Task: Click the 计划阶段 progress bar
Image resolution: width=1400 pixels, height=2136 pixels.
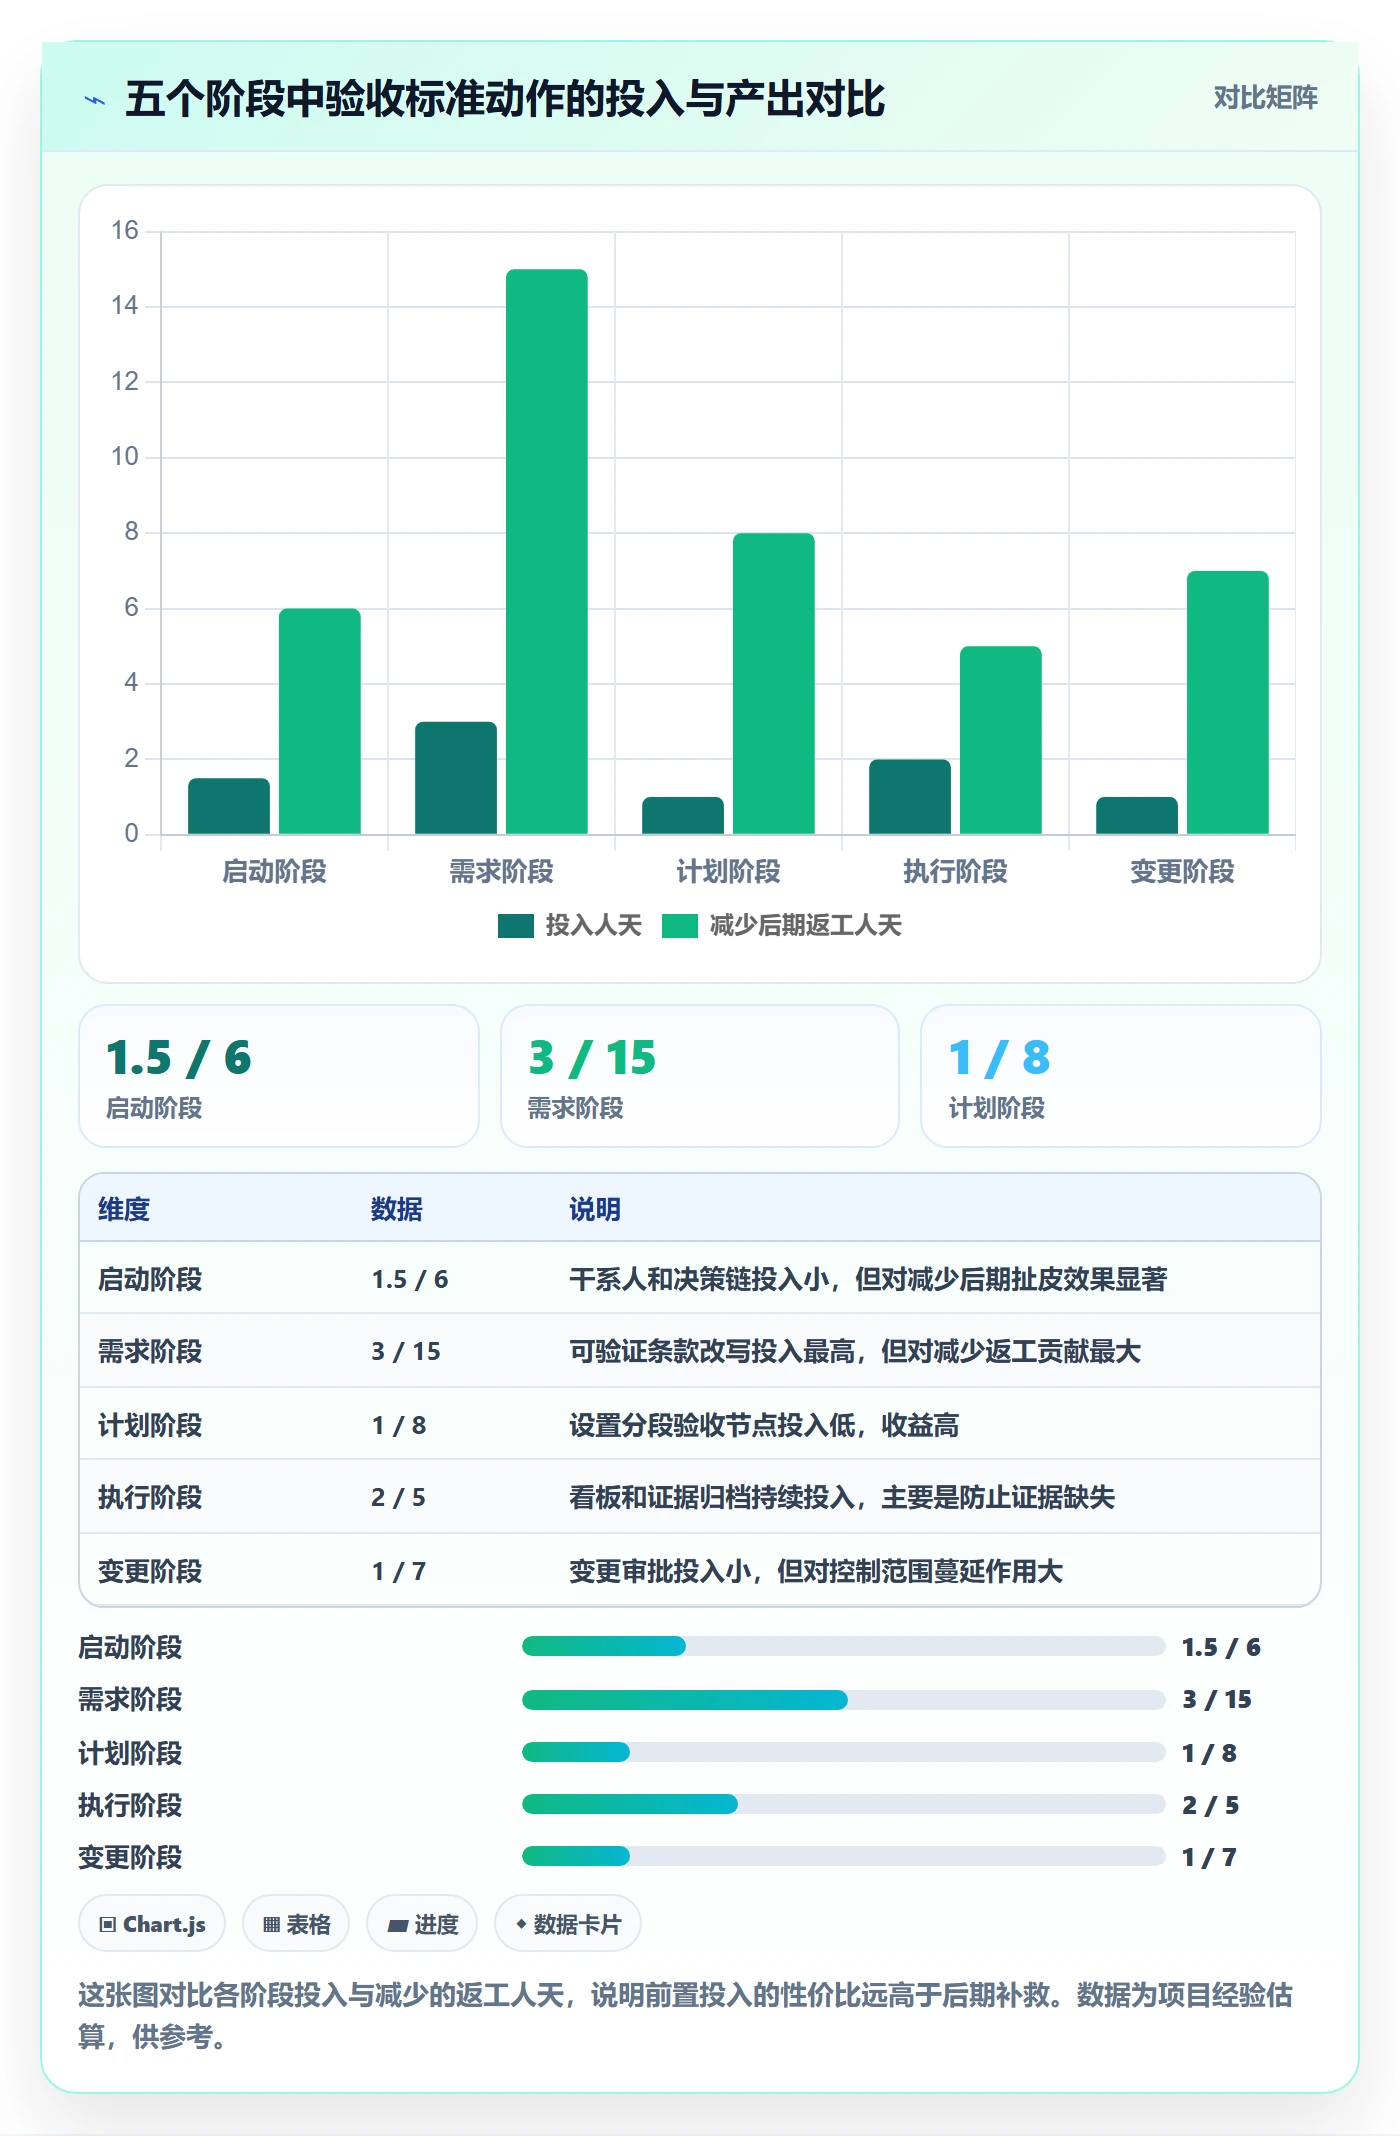Action: click(x=843, y=1752)
